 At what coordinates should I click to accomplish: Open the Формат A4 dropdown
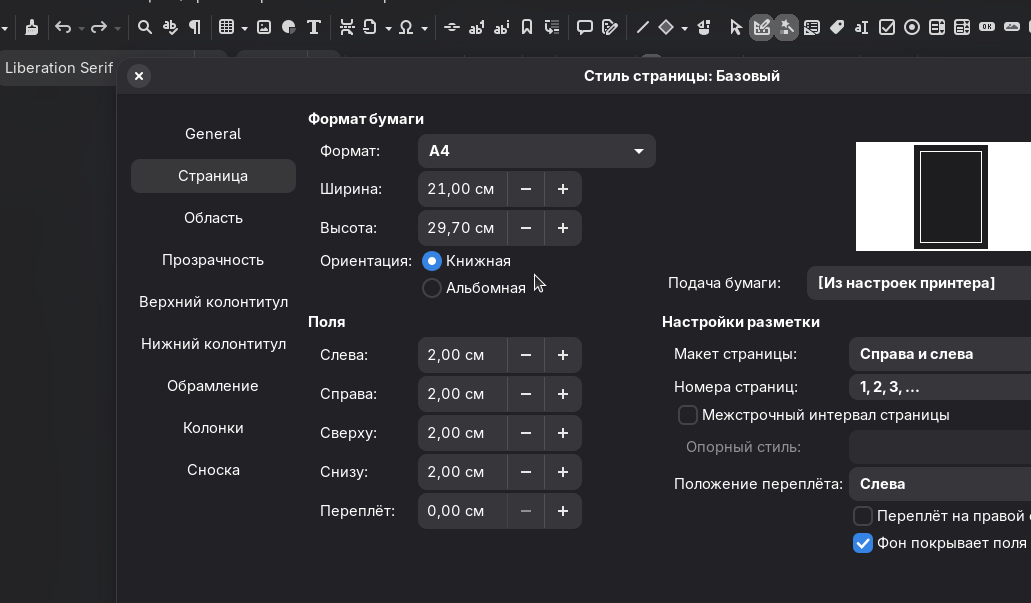[x=536, y=150]
